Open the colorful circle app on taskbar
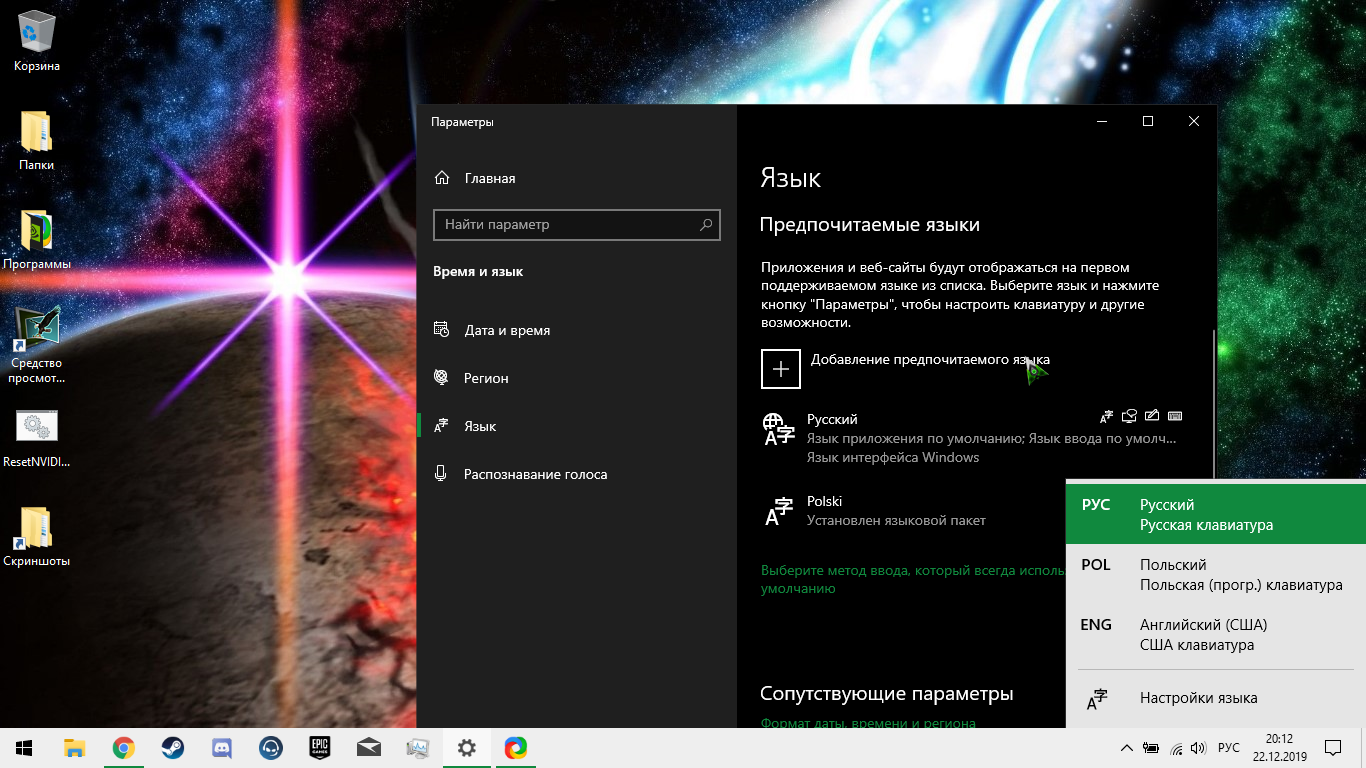Screen dimensions: 1366x768 click(x=515, y=748)
